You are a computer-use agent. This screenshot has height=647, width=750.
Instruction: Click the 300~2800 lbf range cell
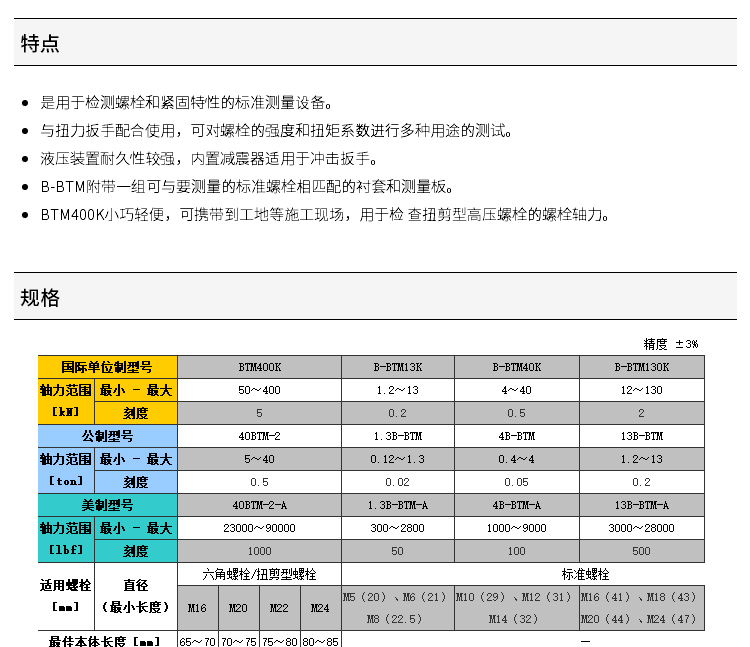pyautogui.click(x=398, y=527)
